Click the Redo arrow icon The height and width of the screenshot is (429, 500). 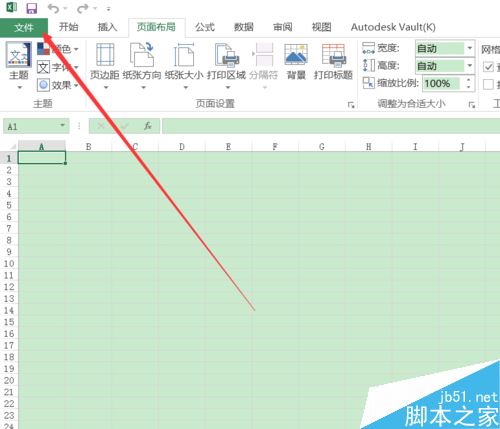point(82,8)
